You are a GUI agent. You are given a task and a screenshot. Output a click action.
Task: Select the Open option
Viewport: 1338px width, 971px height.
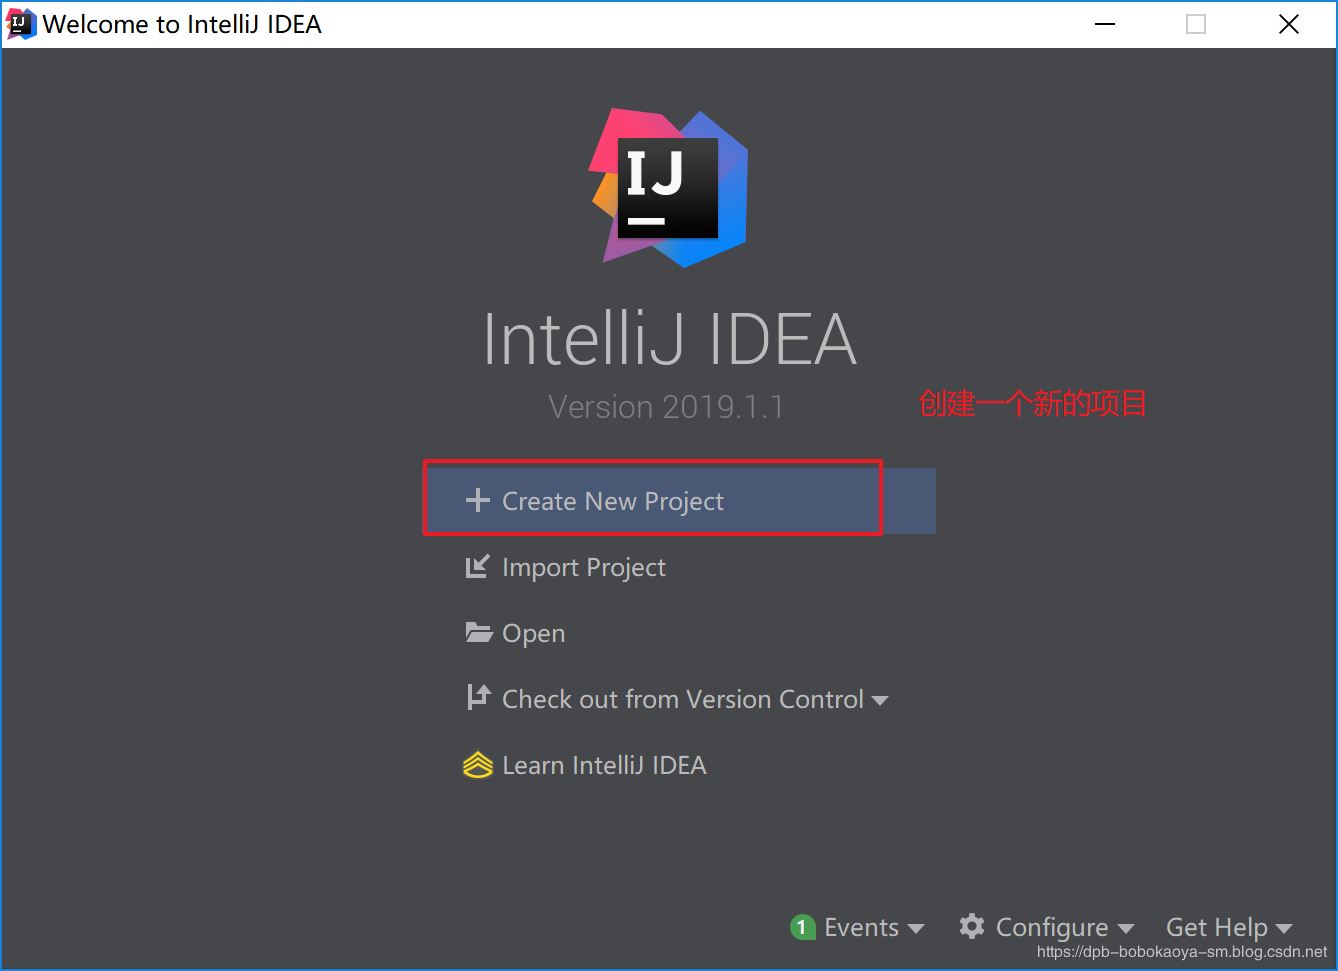[x=533, y=633]
